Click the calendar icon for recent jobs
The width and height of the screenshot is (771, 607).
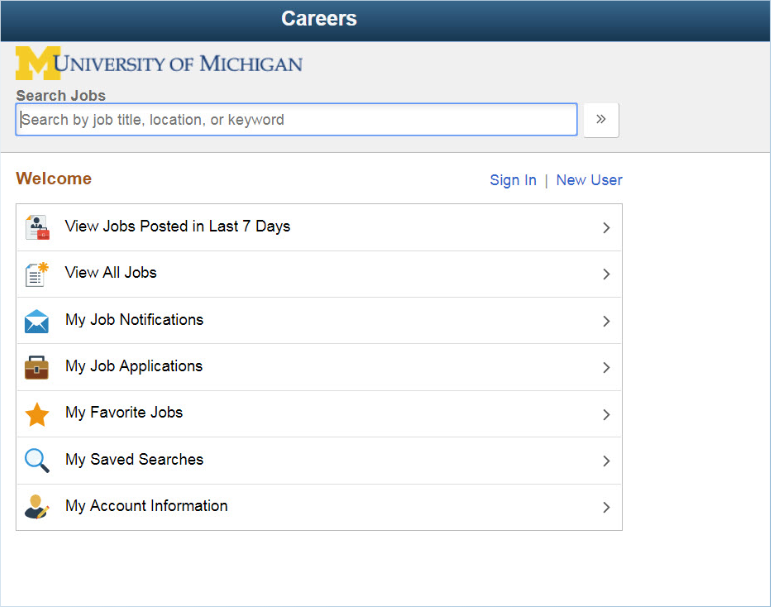click(37, 227)
